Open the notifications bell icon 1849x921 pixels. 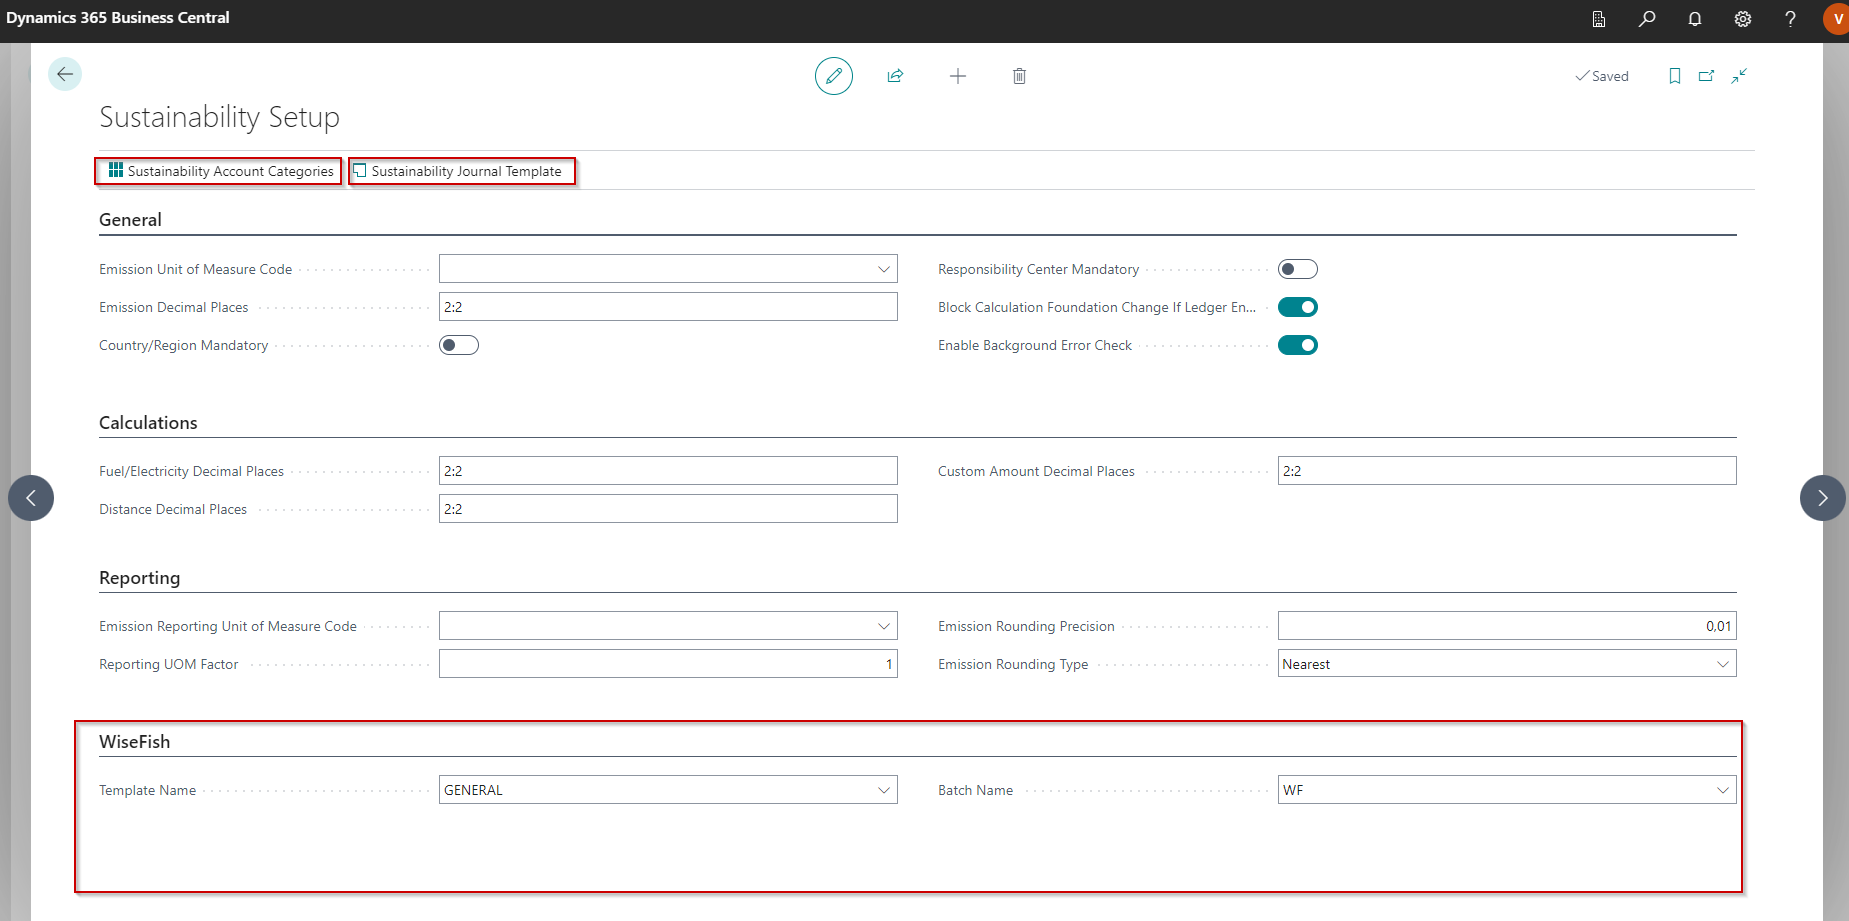(1694, 19)
